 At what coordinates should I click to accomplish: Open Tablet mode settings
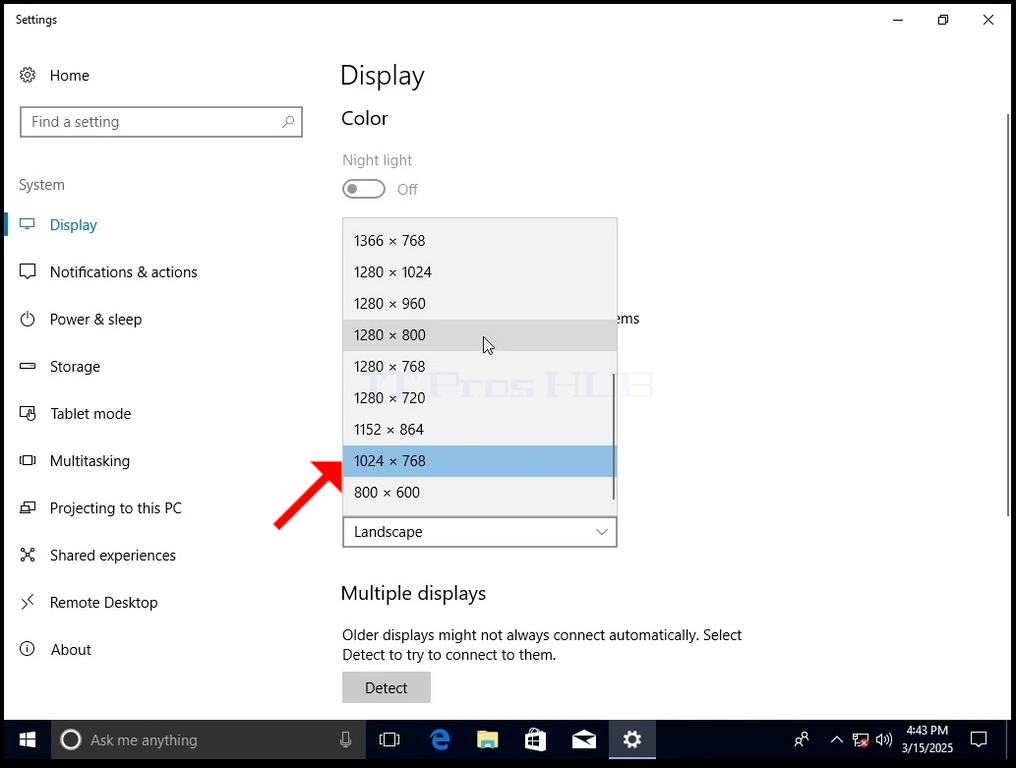(90, 413)
